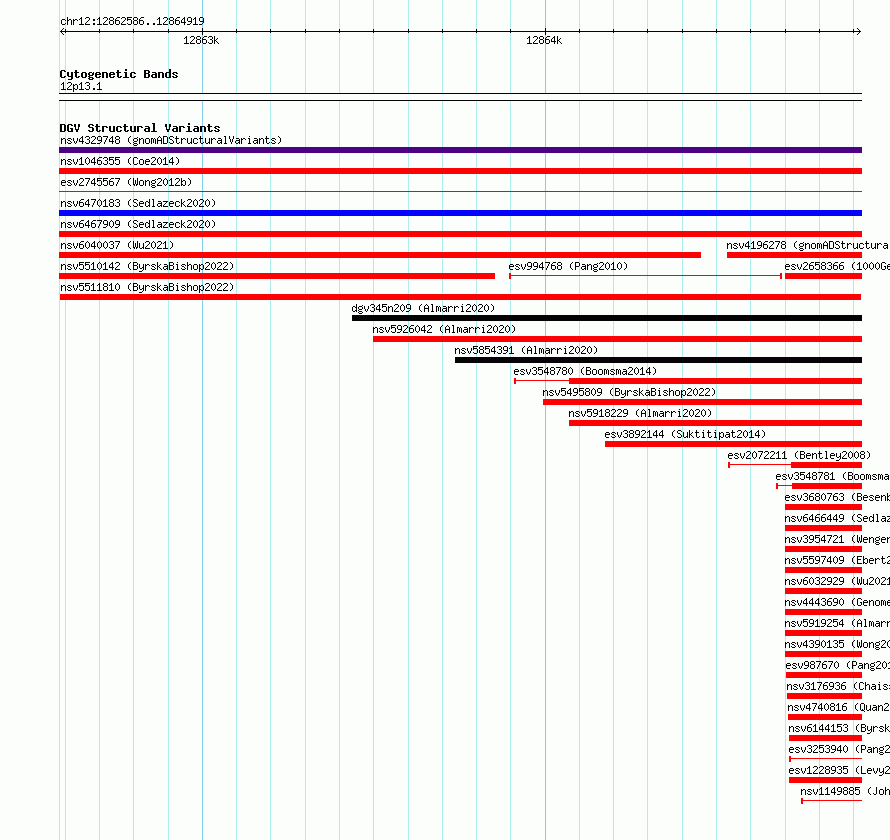
Task: Click the purple nsv4329748 variant bar
Action: [x=460, y=150]
